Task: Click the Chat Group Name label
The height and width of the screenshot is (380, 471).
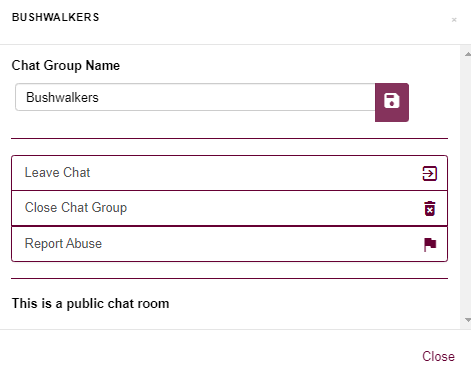Action: (x=66, y=65)
